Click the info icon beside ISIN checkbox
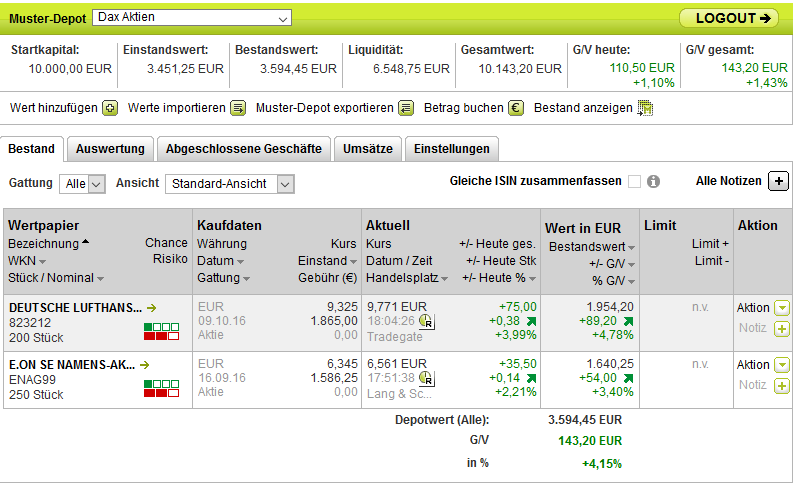Image resolution: width=796 pixels, height=487 pixels. [654, 182]
